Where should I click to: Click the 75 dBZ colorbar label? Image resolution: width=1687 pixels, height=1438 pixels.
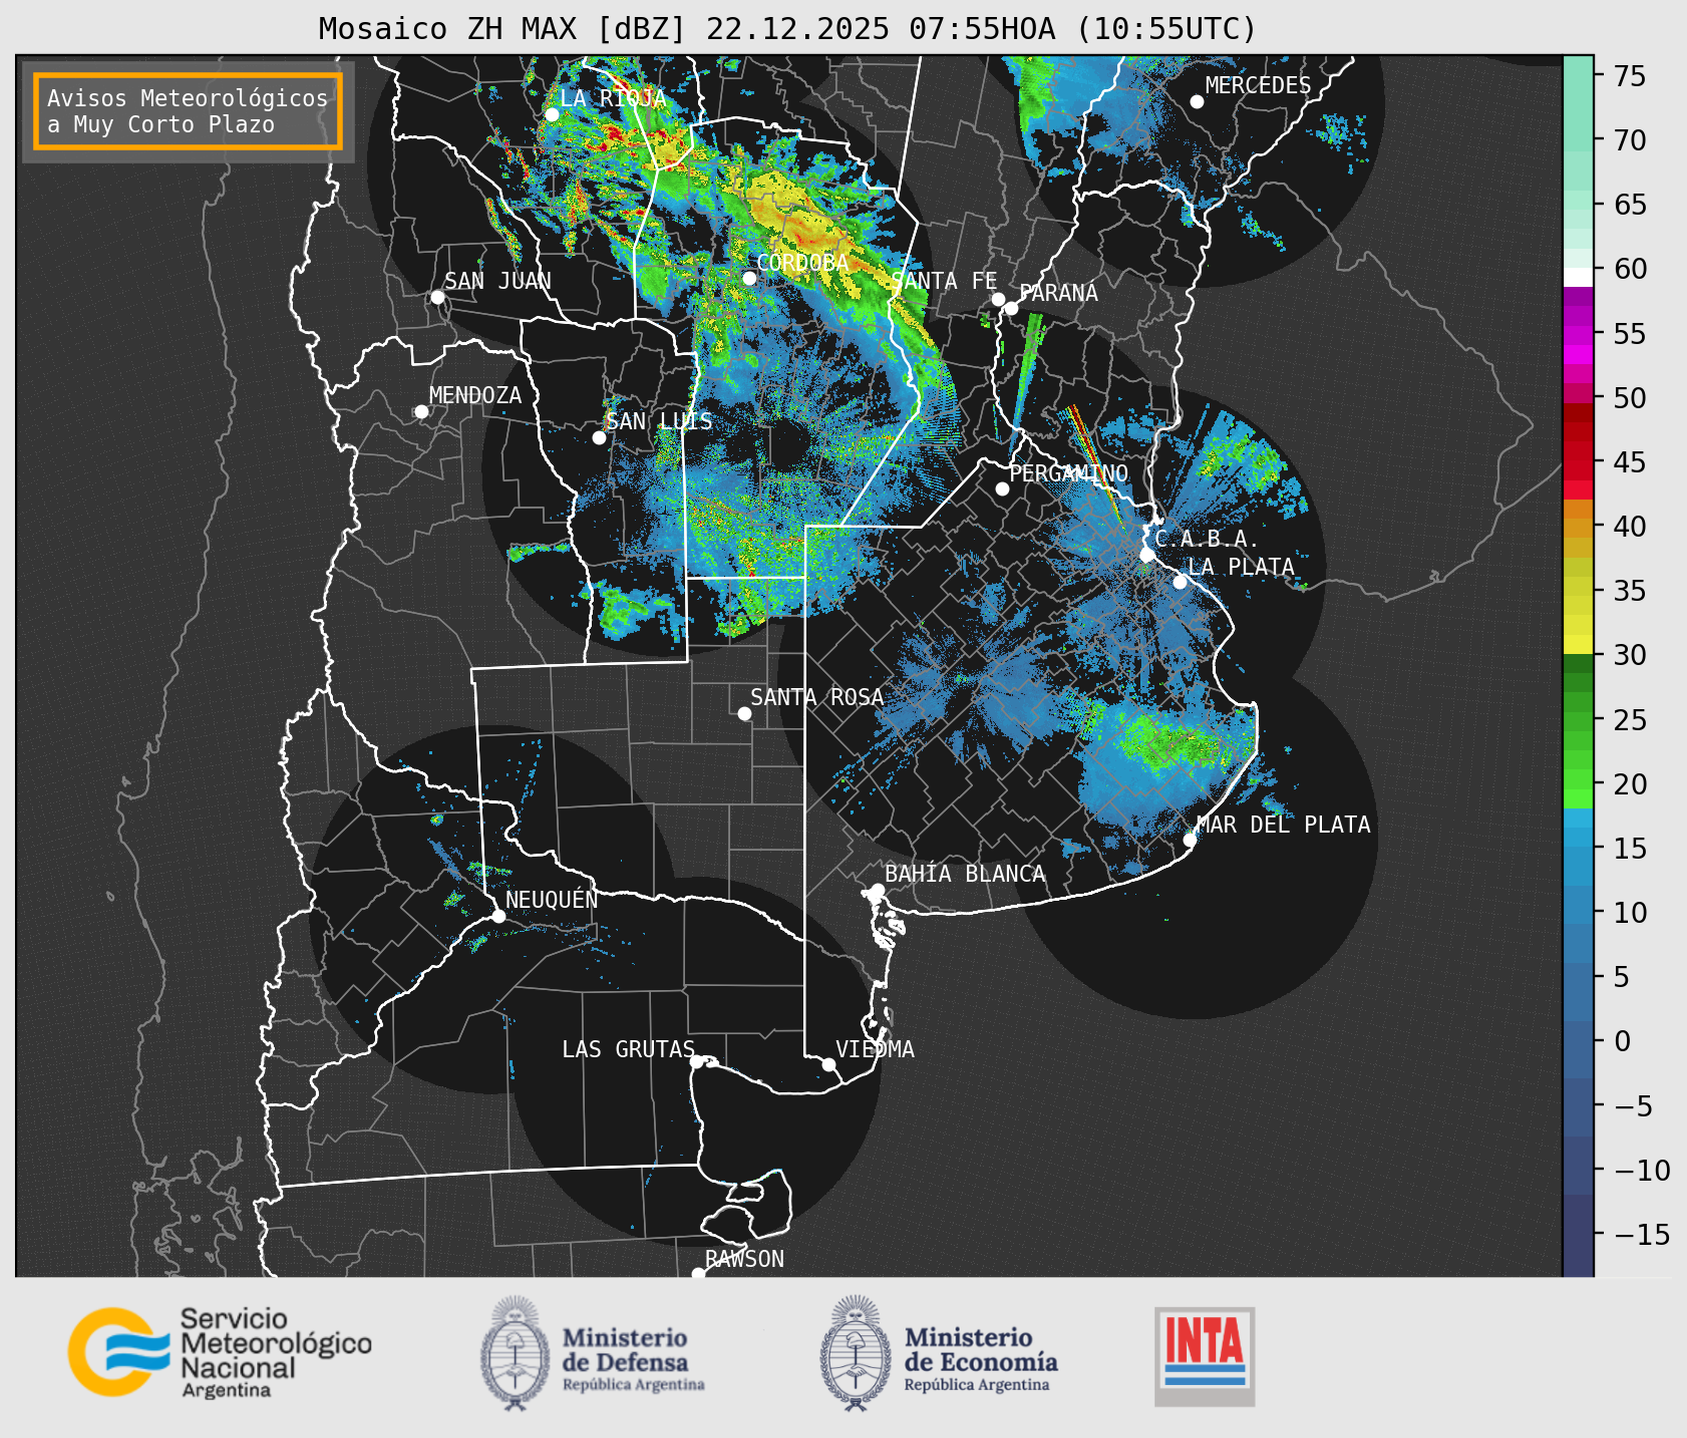tap(1628, 76)
